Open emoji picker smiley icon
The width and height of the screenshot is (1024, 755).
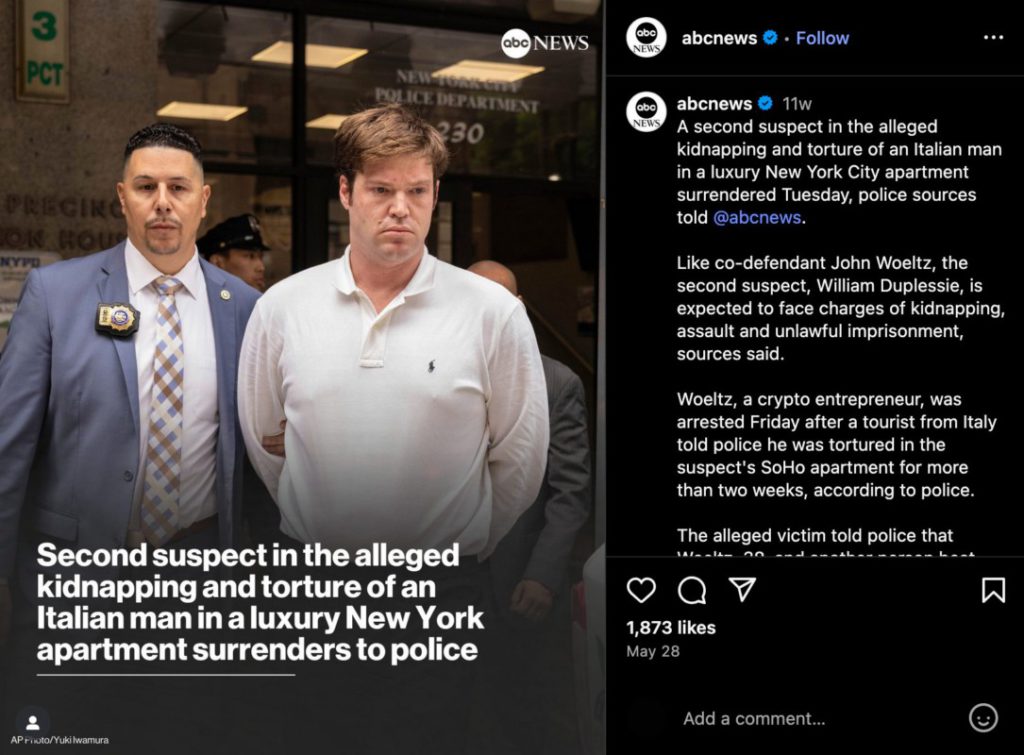point(983,718)
